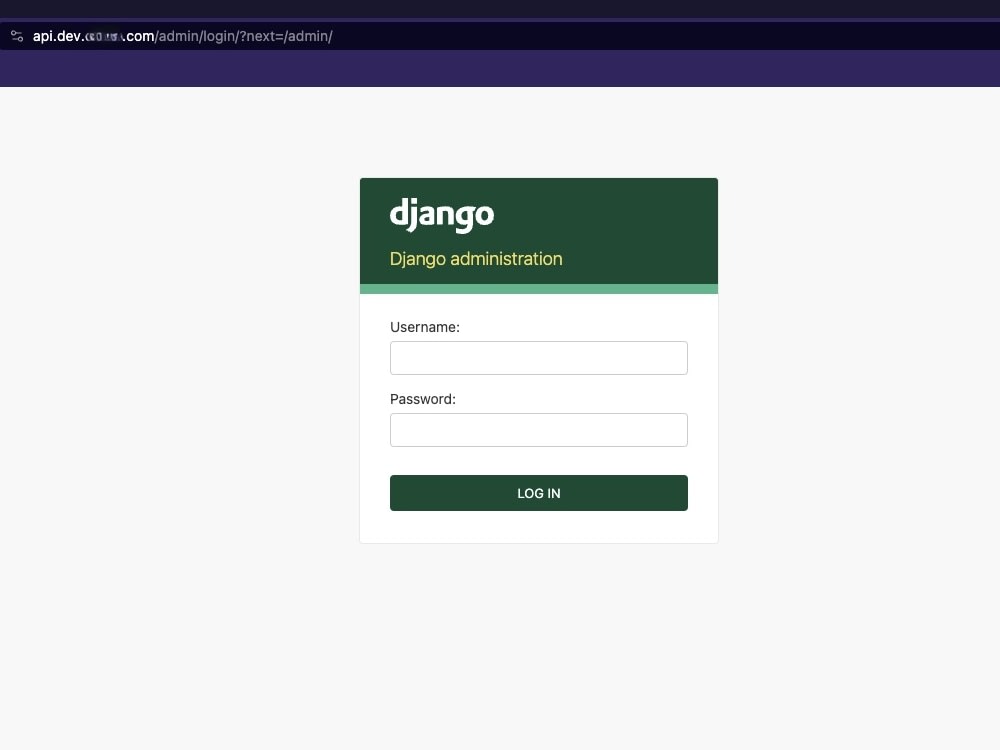Click the django wordmark above Django administration
1000x750 pixels.
pyautogui.click(x=442, y=214)
